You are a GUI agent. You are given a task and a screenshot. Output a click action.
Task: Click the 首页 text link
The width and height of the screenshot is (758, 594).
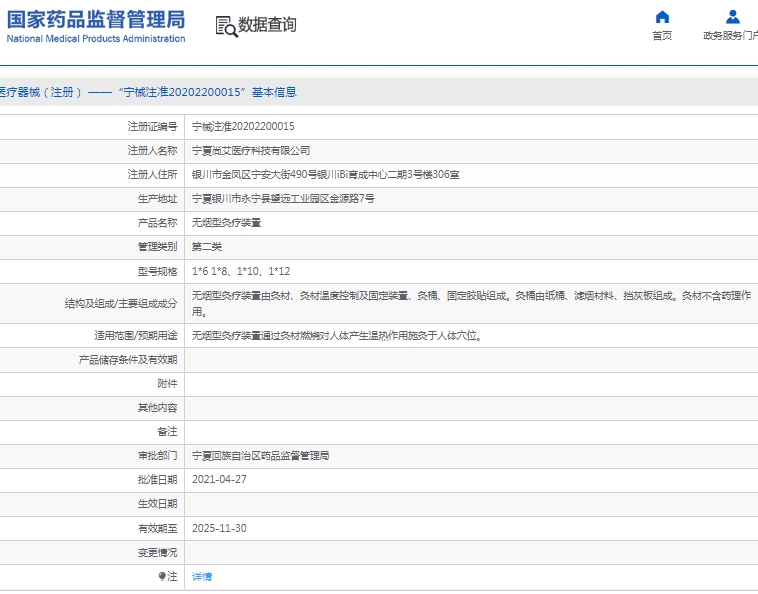point(662,36)
